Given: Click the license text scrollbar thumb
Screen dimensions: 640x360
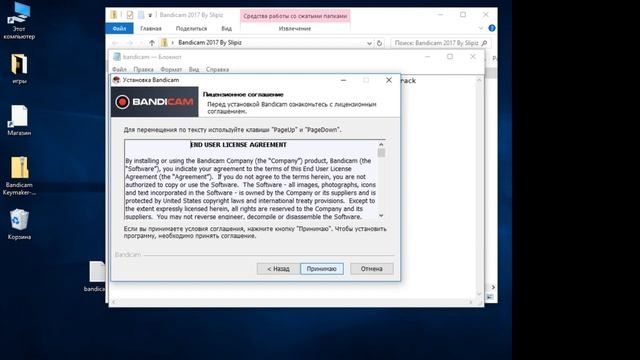Looking at the screenshot, I should pos(381,153).
